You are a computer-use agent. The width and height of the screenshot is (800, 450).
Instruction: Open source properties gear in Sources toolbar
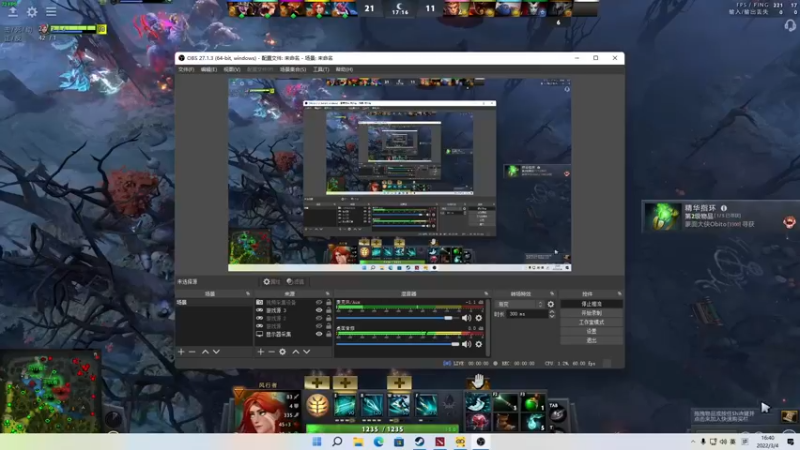pos(283,352)
